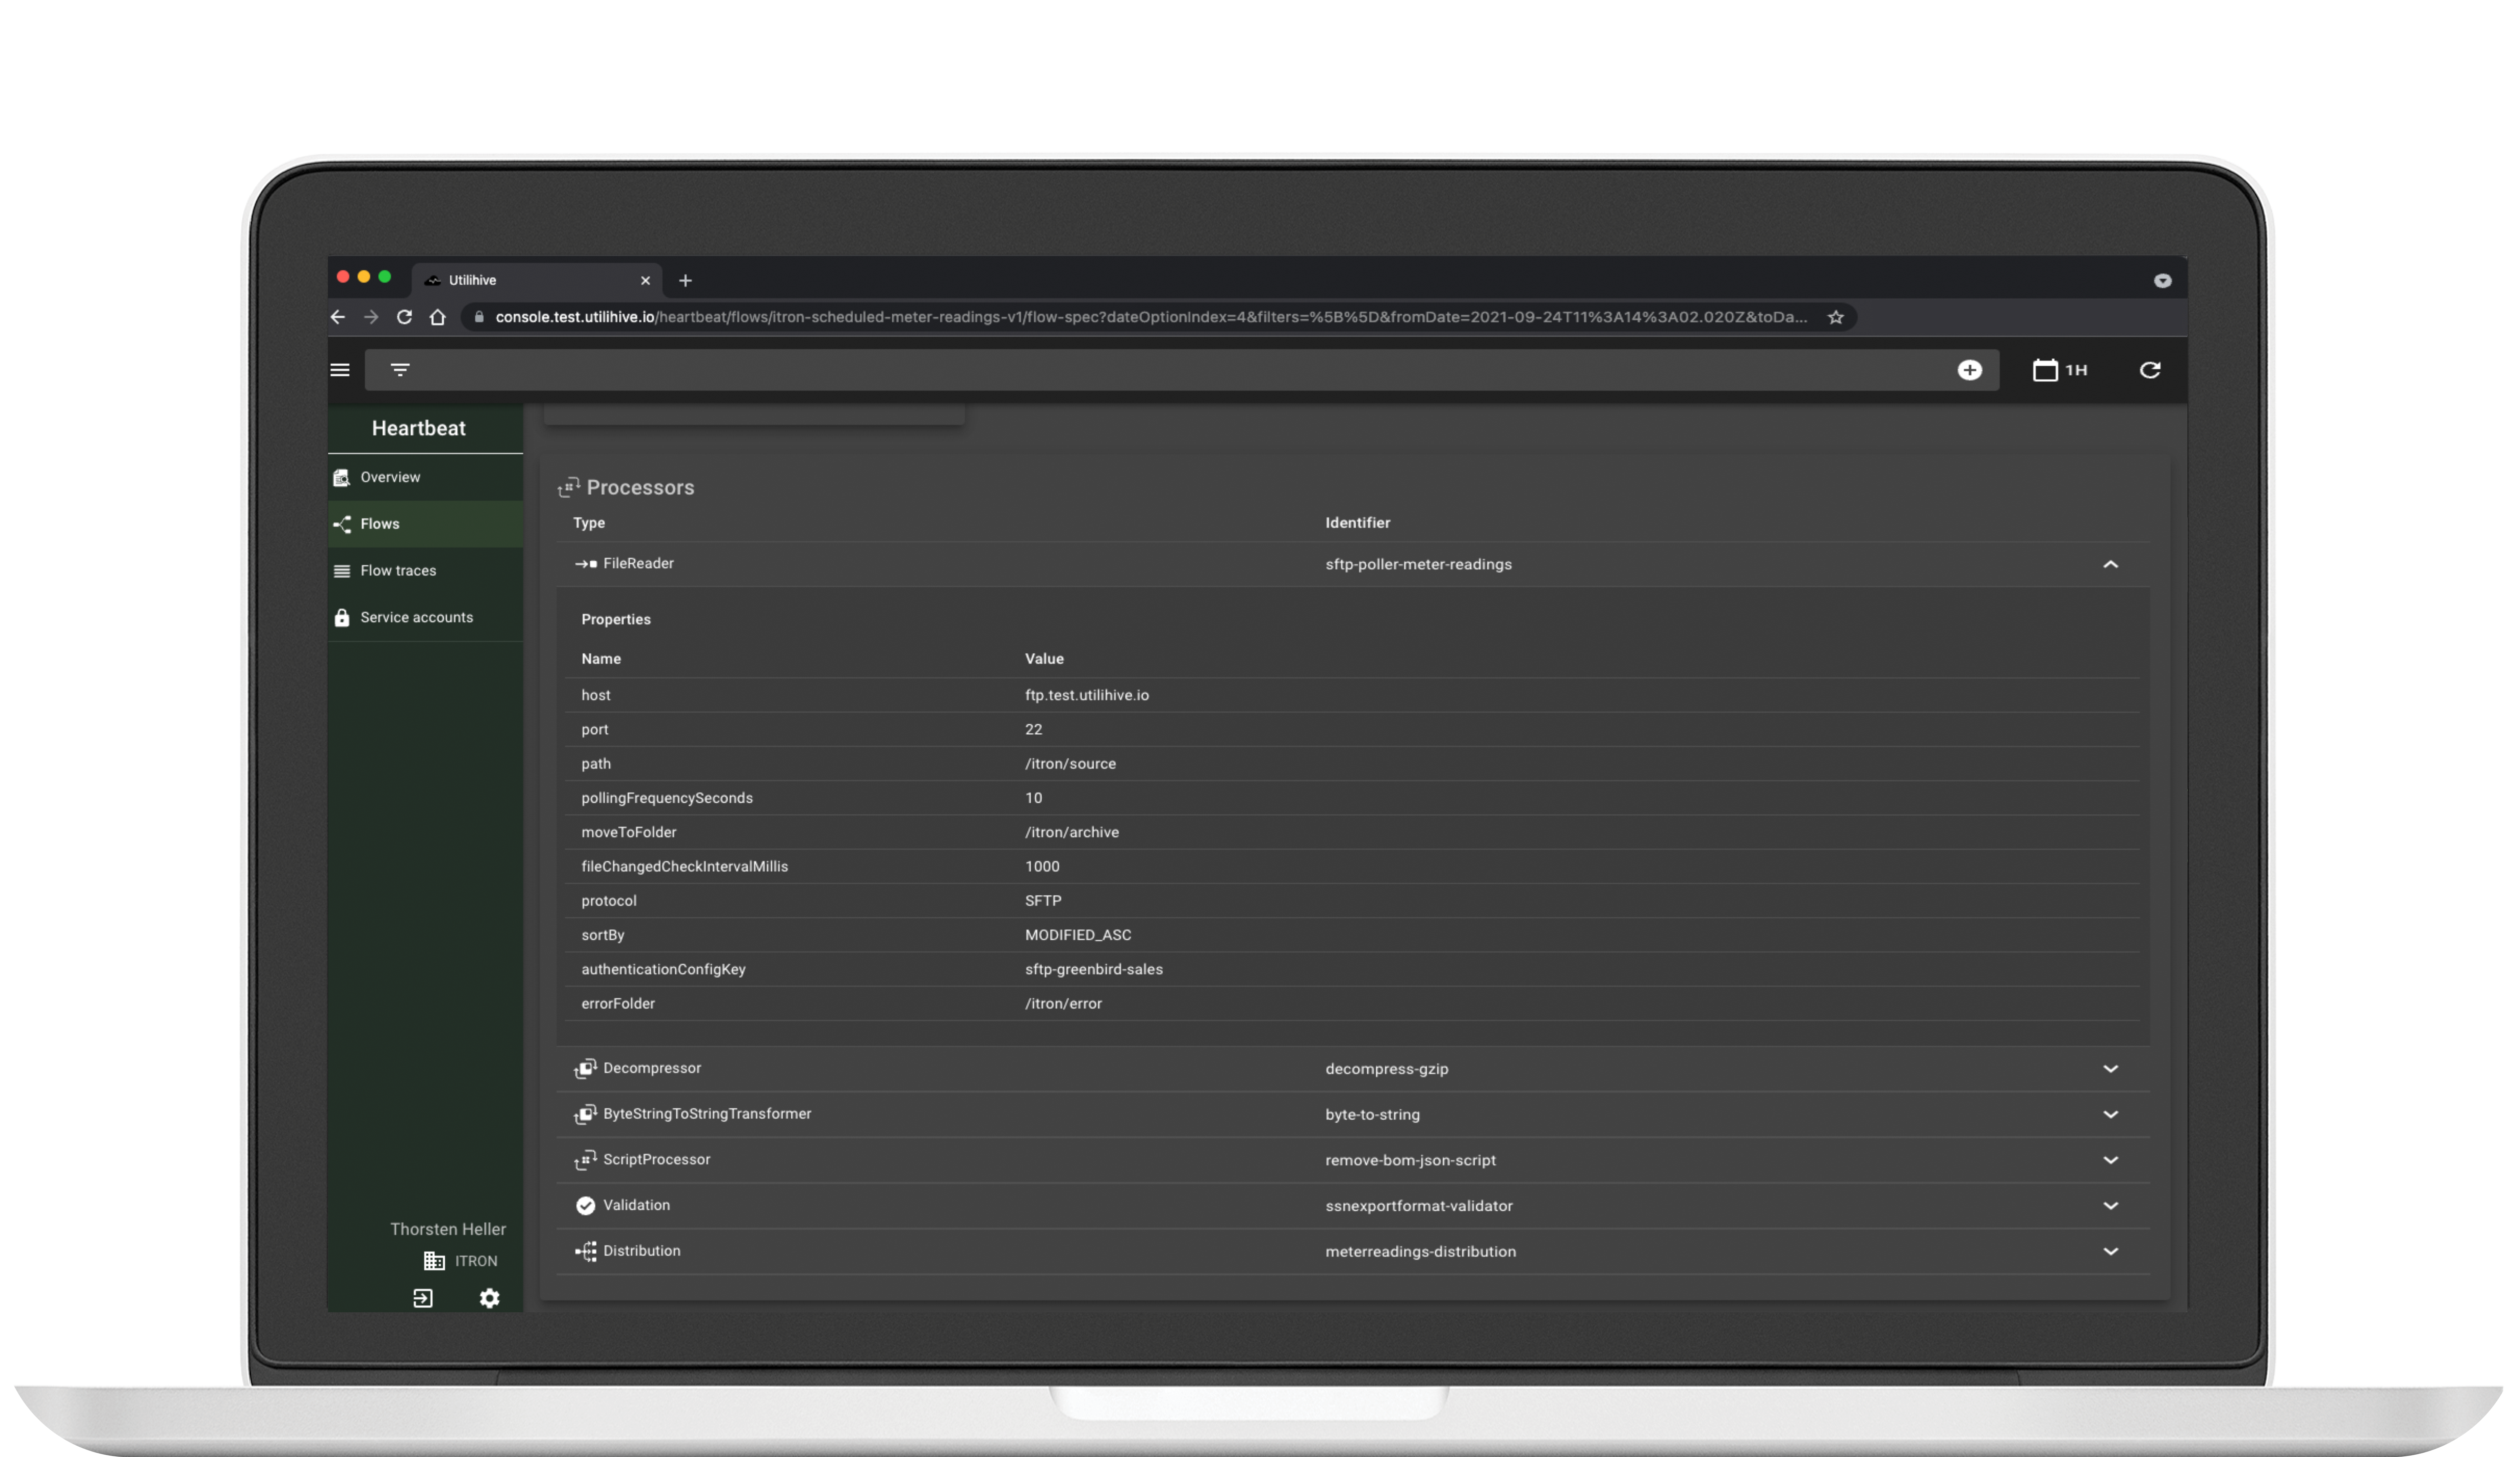The image size is (2520, 1457).
Task: Click the Type column header
Action: [589, 523]
